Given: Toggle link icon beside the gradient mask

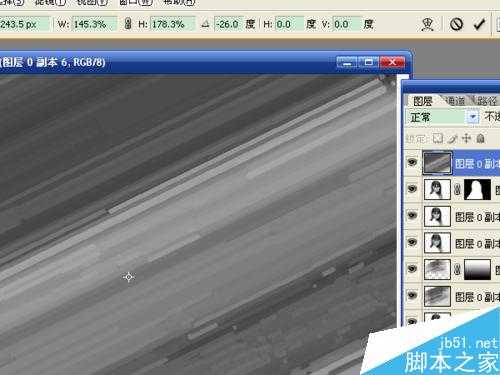Looking at the screenshot, I should [458, 269].
